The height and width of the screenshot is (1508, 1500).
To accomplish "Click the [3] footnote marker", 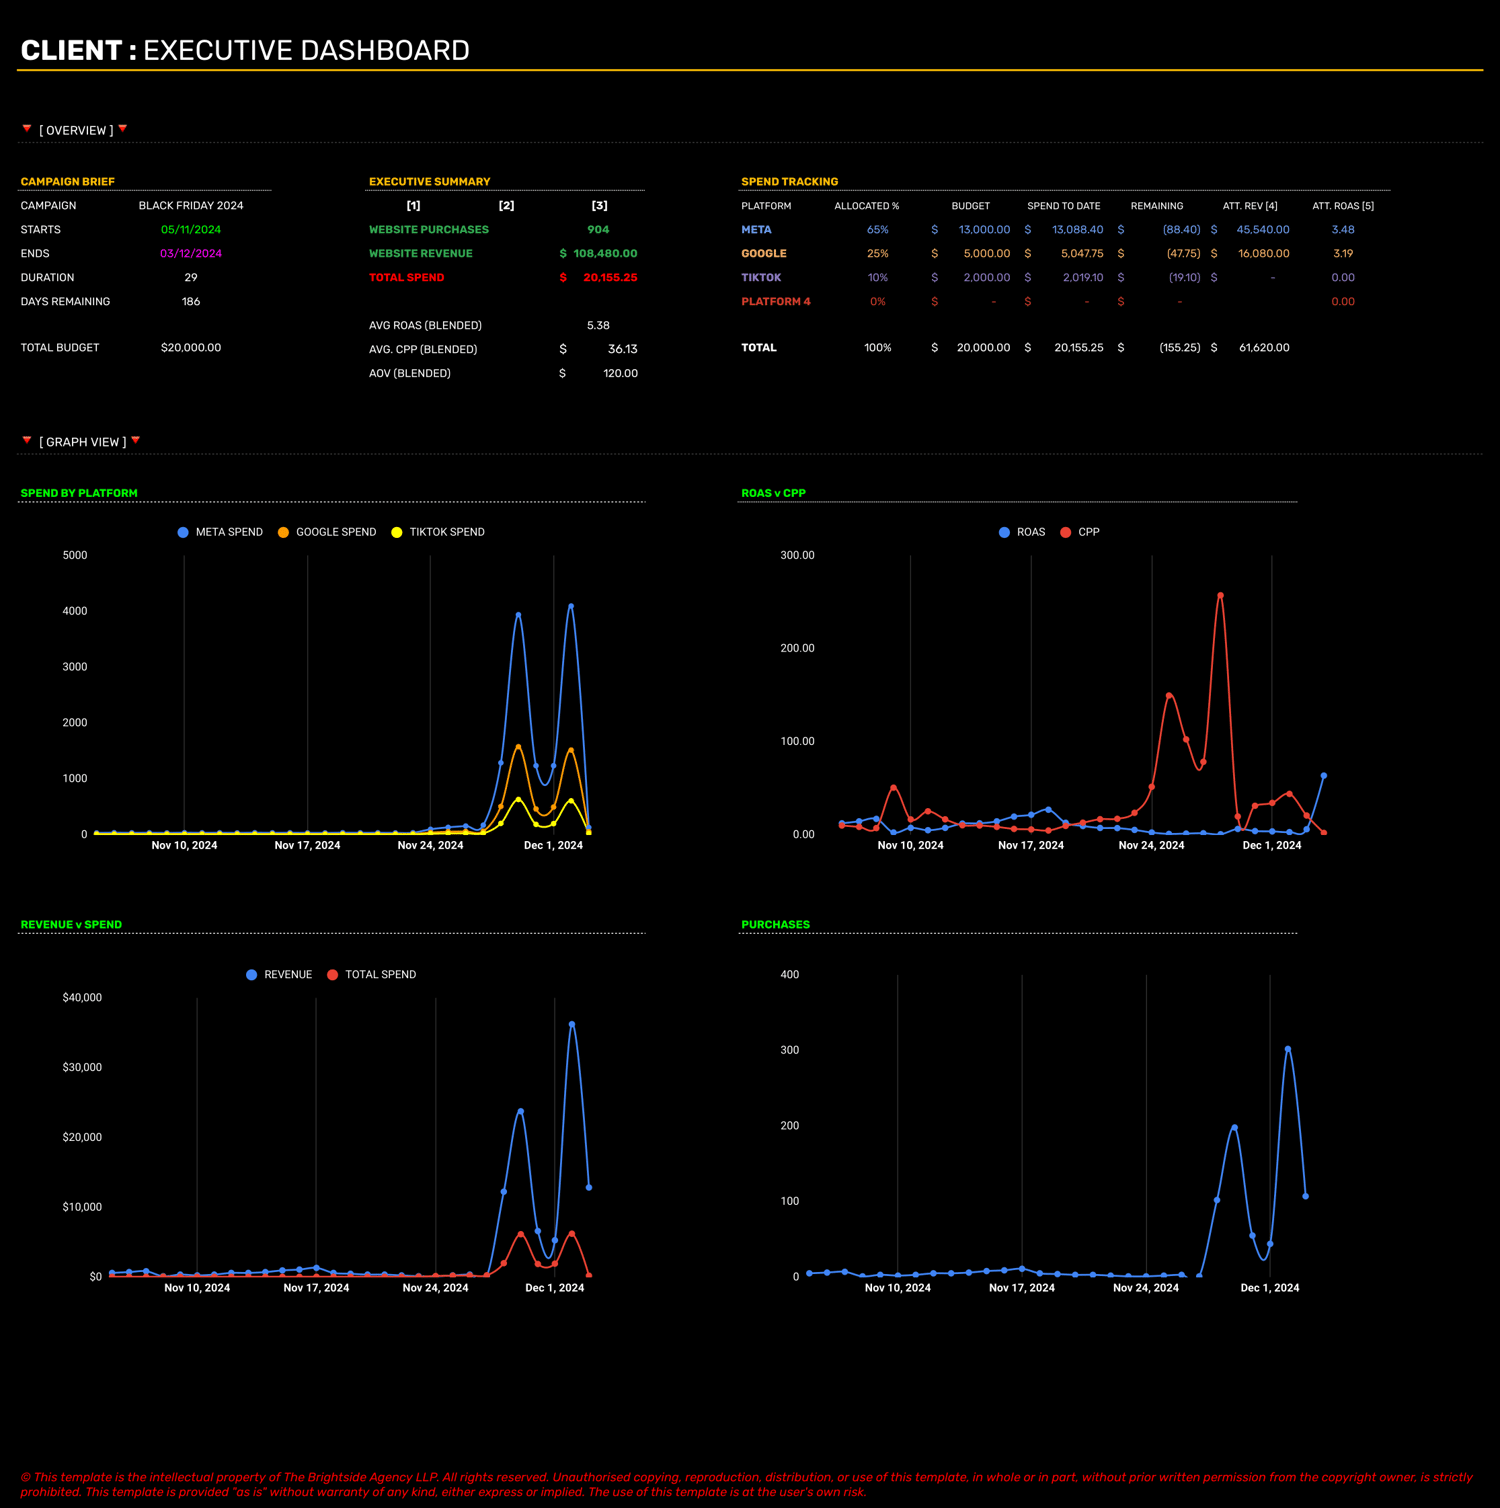I will [599, 206].
